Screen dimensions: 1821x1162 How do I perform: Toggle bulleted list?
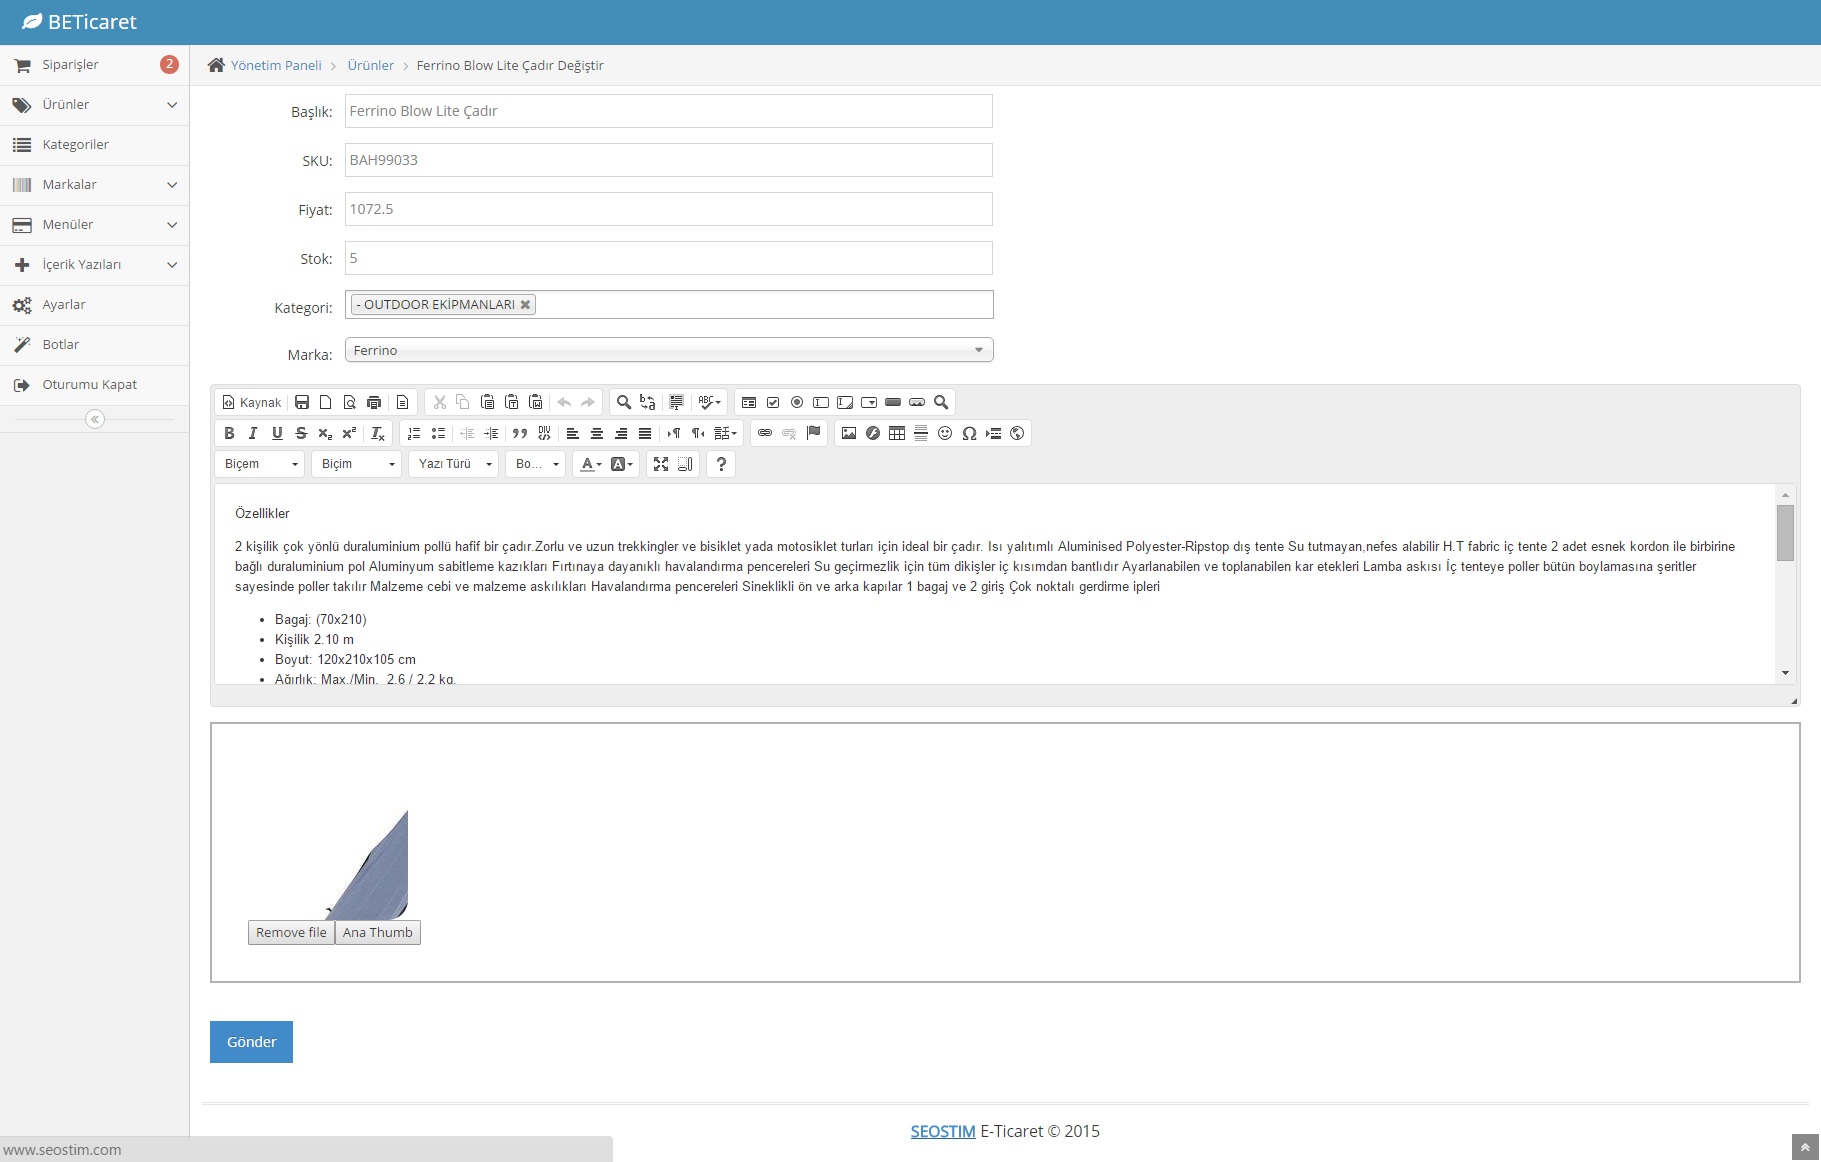pyautogui.click(x=438, y=433)
